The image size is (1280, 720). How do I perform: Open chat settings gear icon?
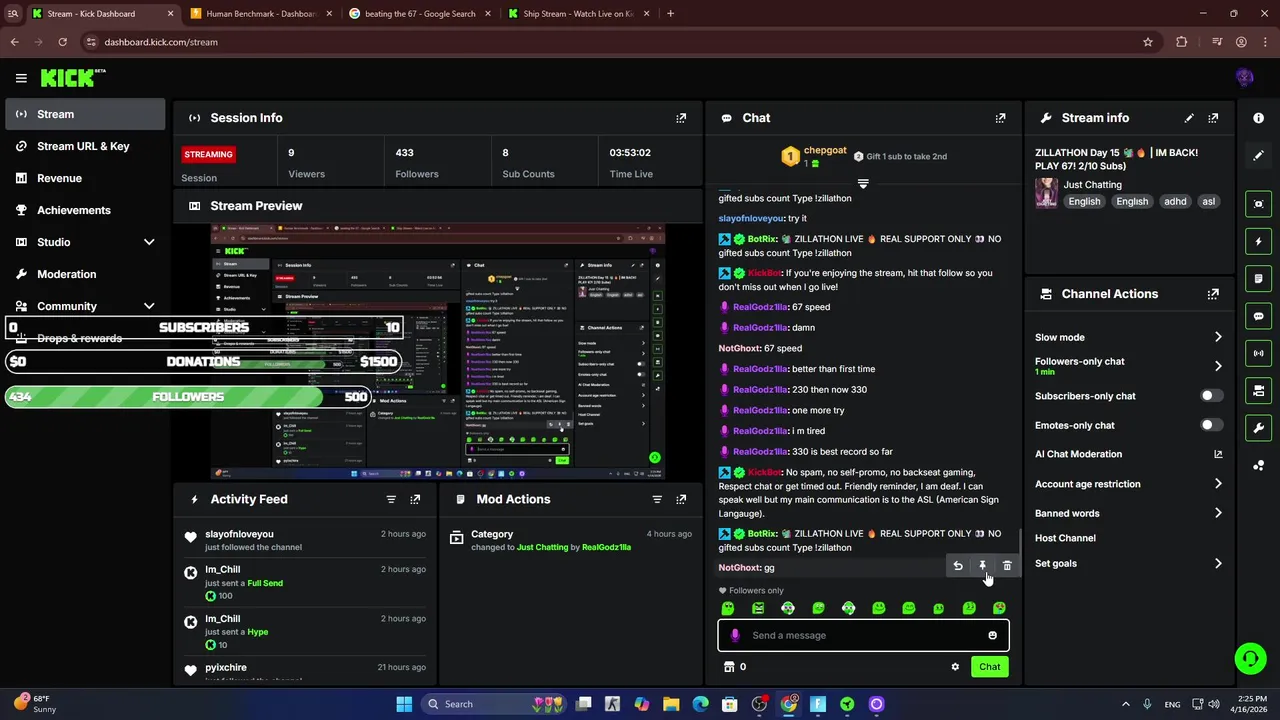[x=955, y=667]
